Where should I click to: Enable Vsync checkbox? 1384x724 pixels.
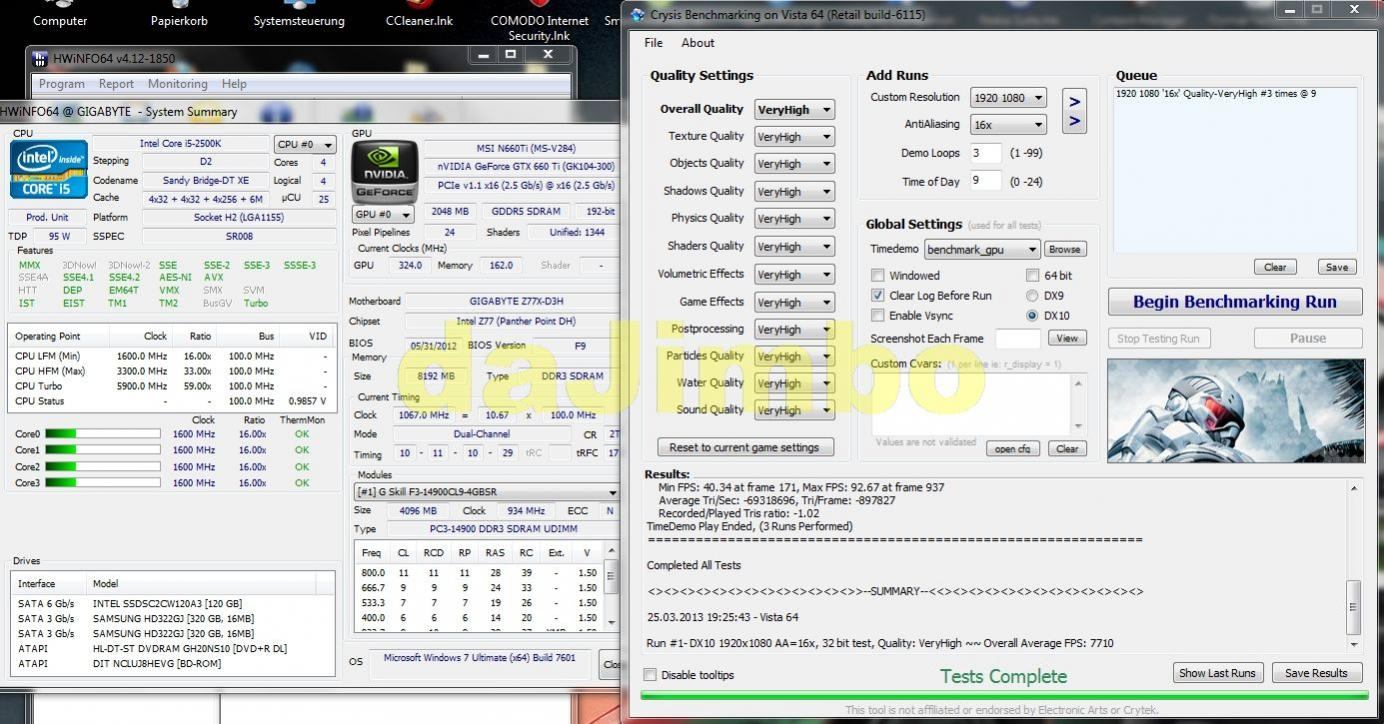point(877,315)
